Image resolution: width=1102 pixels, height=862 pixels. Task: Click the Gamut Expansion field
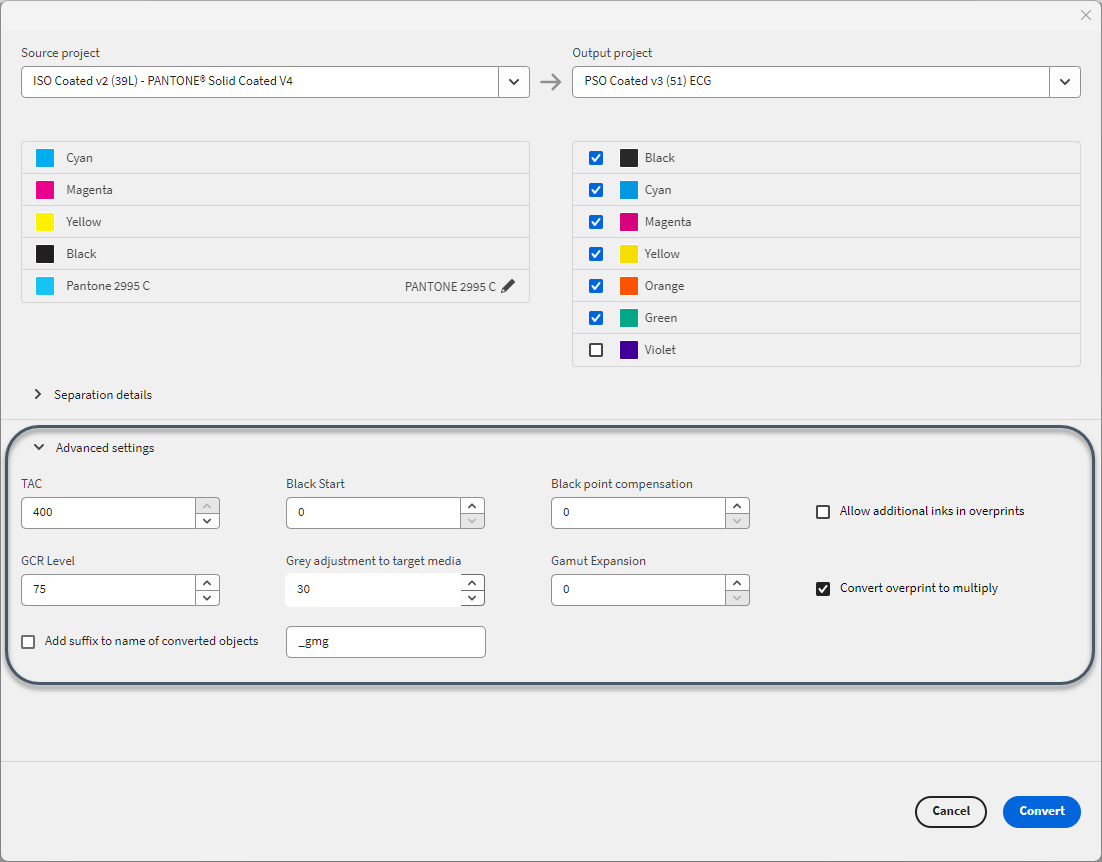[638, 589]
